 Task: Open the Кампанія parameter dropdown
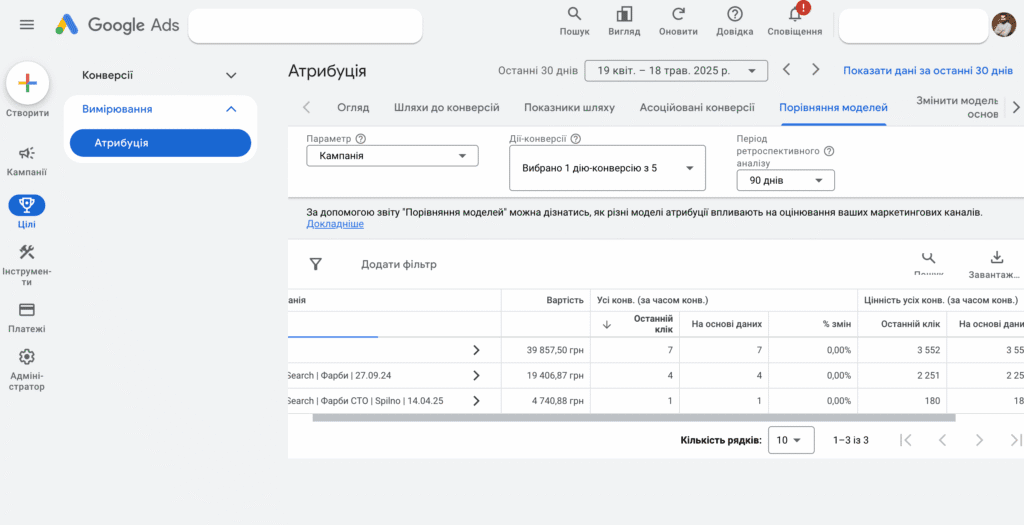[392, 156]
